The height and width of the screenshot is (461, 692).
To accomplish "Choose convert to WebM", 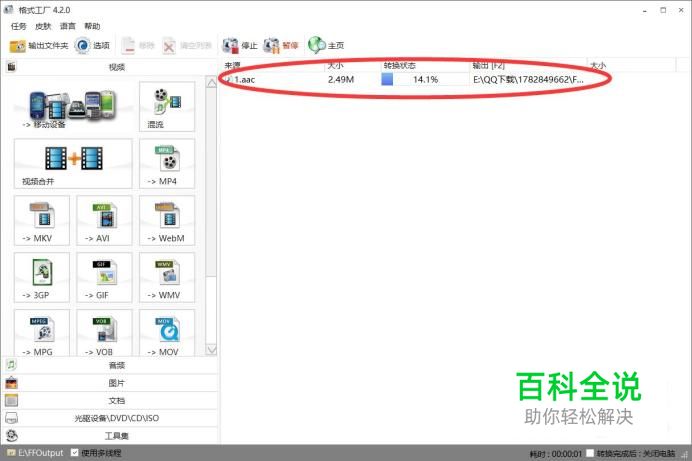I will [167, 221].
